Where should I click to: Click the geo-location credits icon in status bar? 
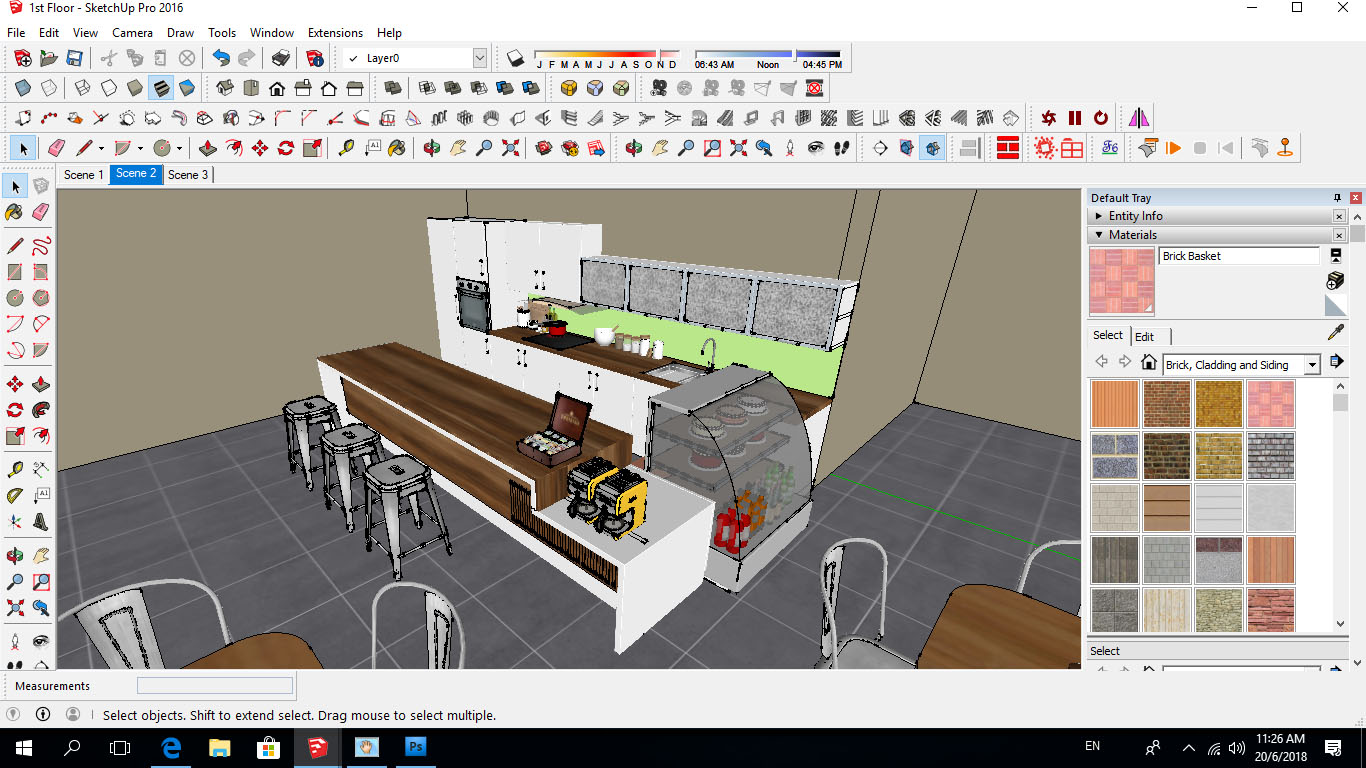(x=15, y=715)
